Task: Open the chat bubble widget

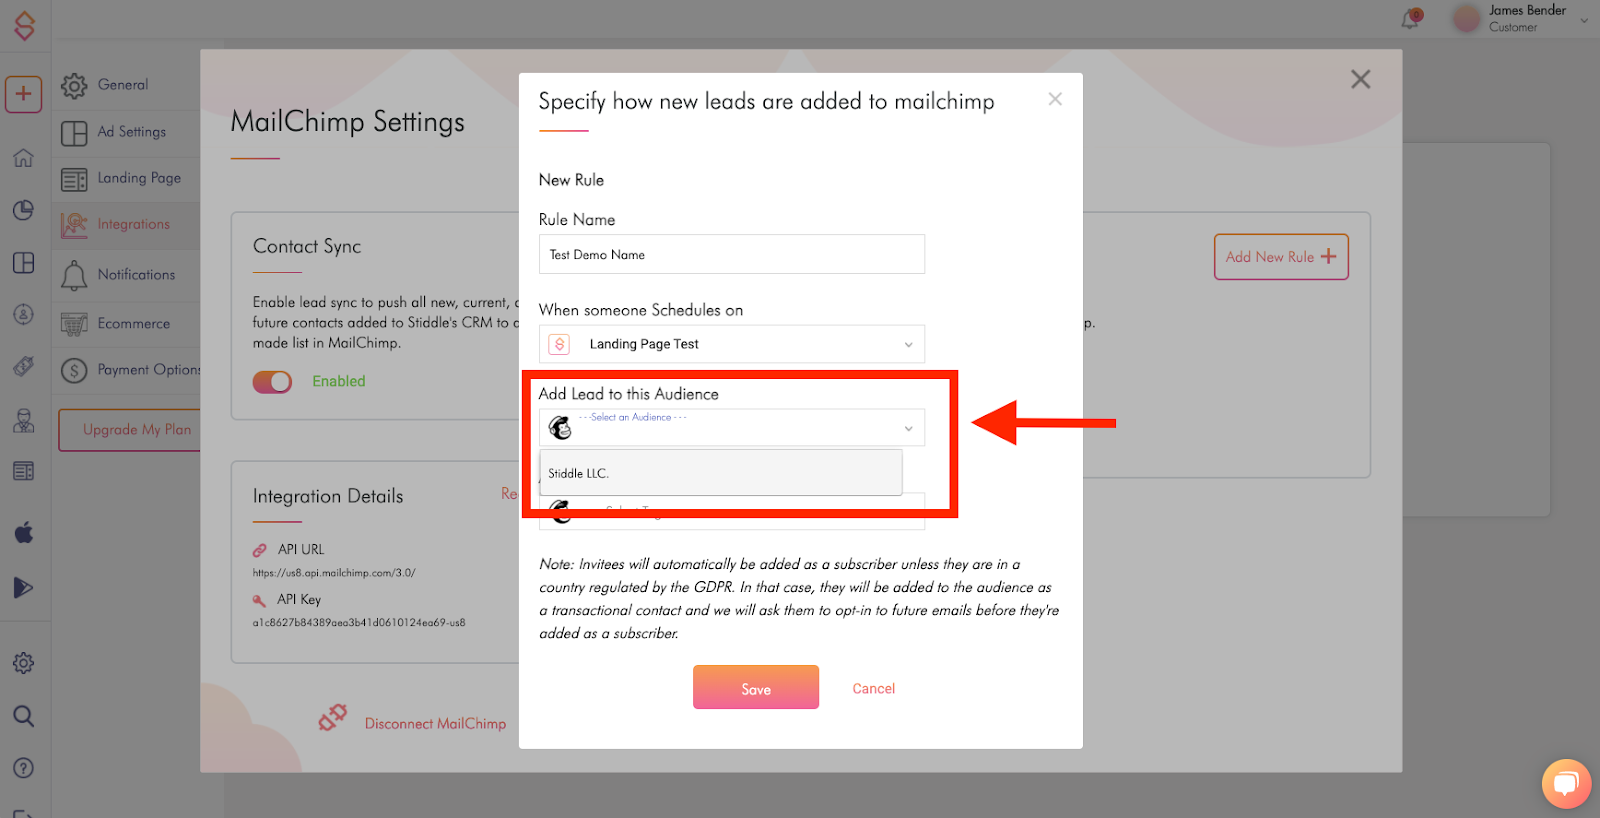Action: click(1566, 784)
